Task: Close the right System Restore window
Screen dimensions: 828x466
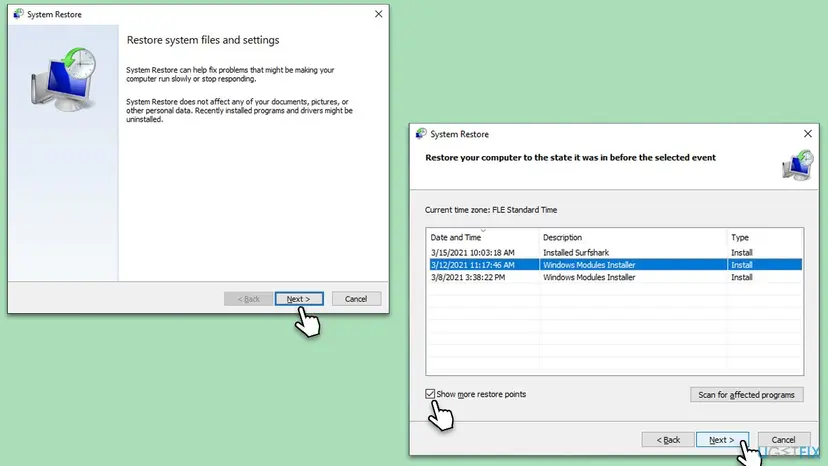Action: coord(808,134)
